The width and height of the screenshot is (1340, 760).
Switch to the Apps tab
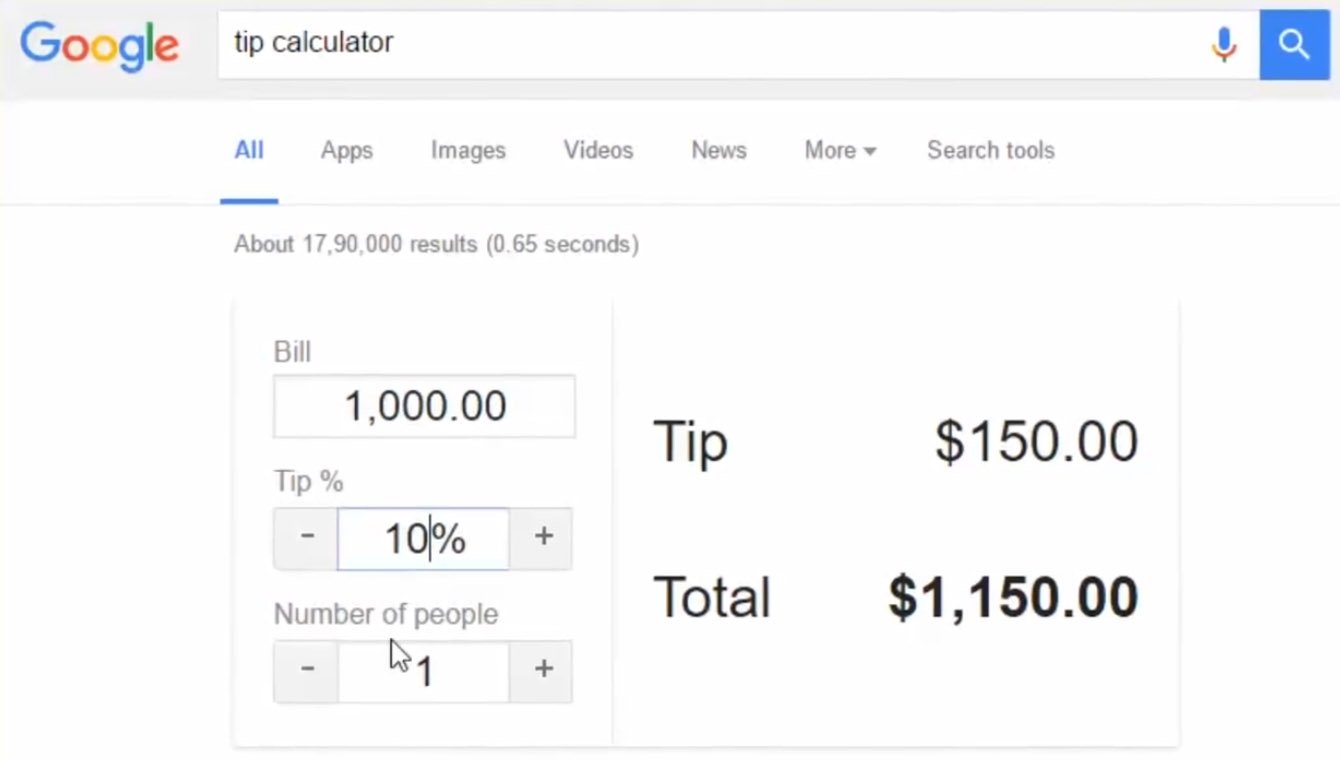[x=346, y=151]
